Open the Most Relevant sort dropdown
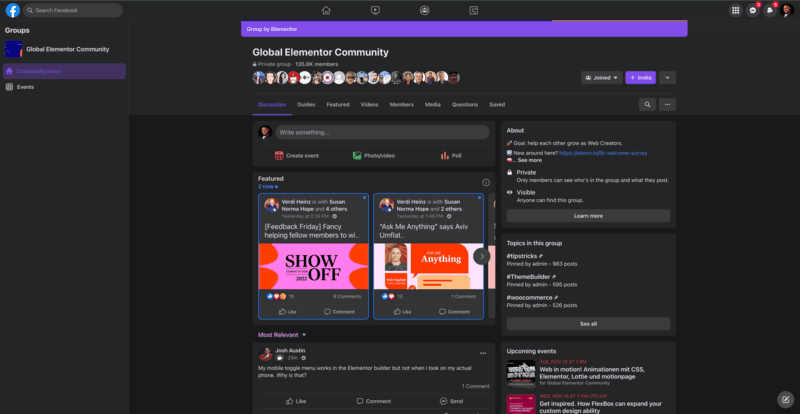Image resolution: width=800 pixels, height=414 pixels. [282, 335]
